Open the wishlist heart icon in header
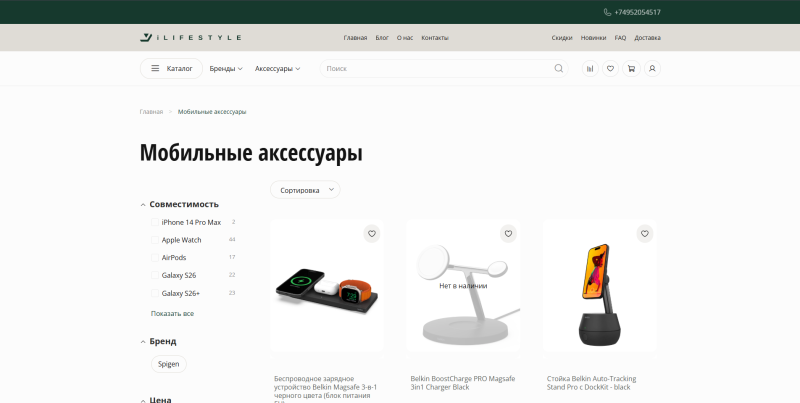This screenshot has width=800, height=403. coord(610,68)
